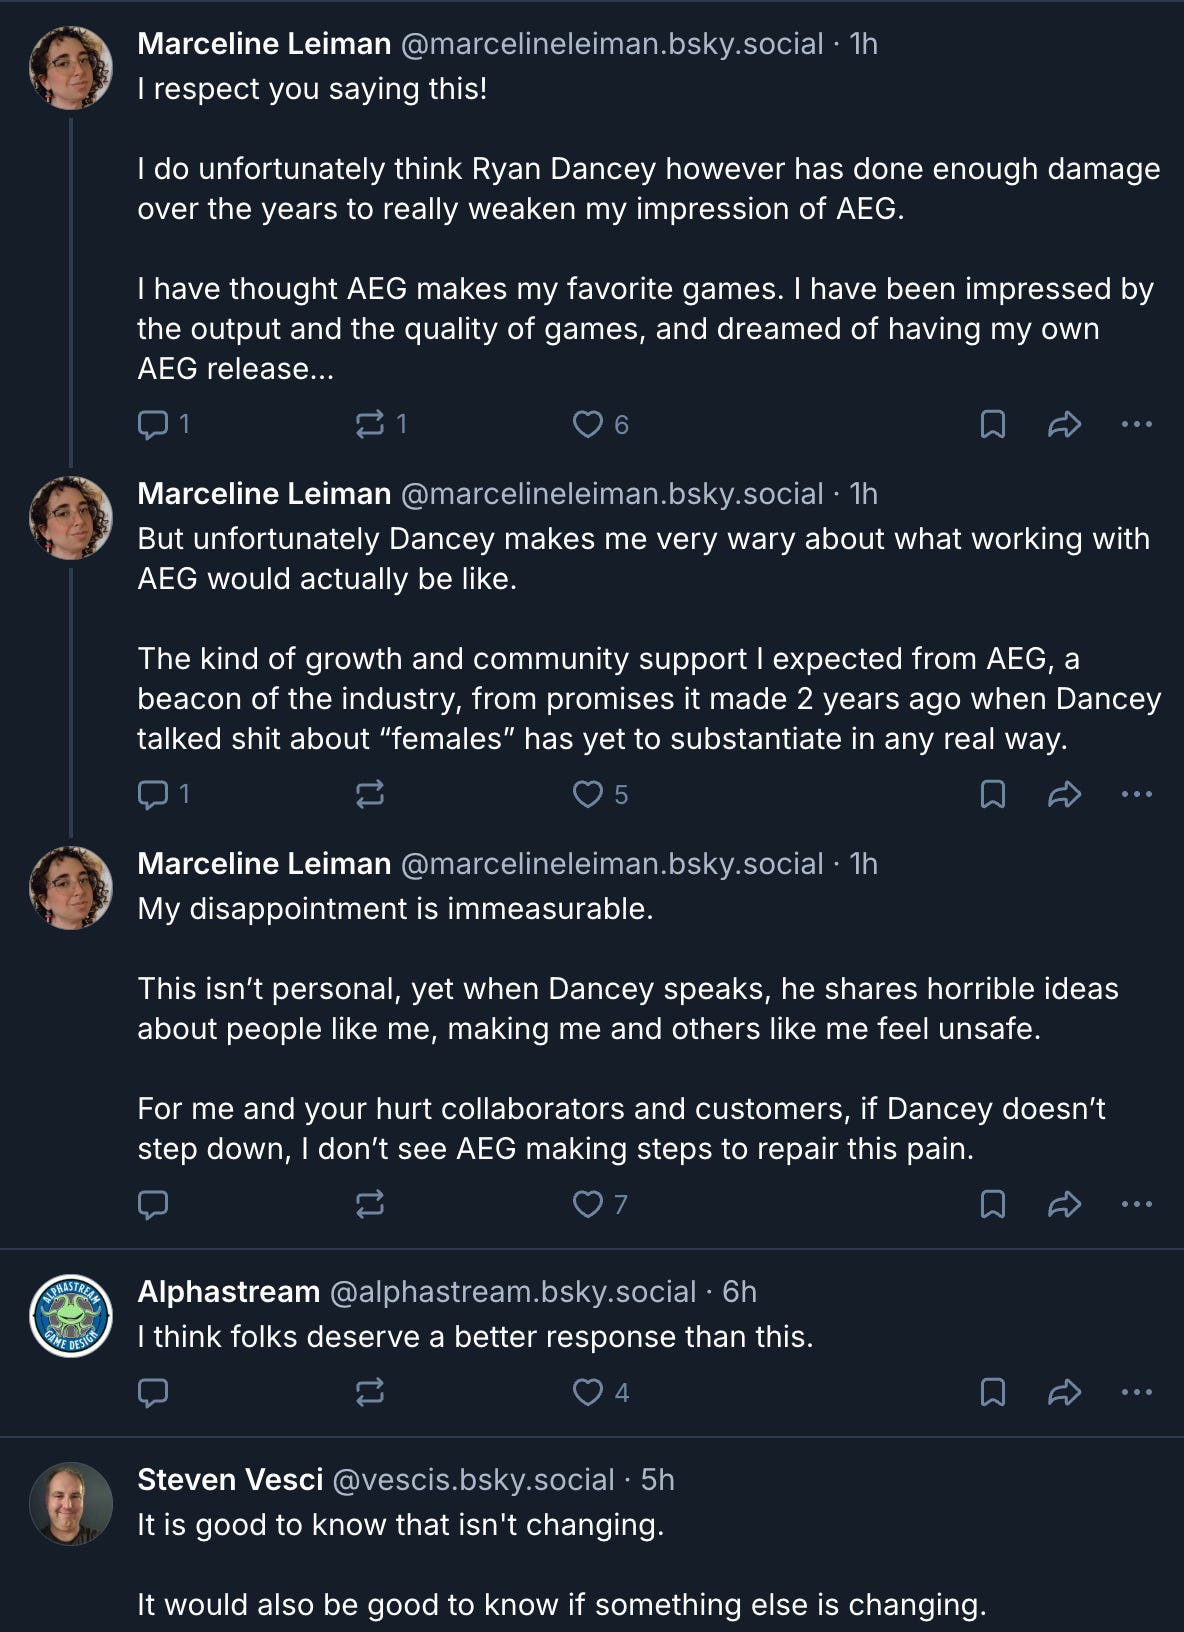Share the "I respect you saying this!" post
The height and width of the screenshot is (1632, 1184).
(x=1064, y=425)
